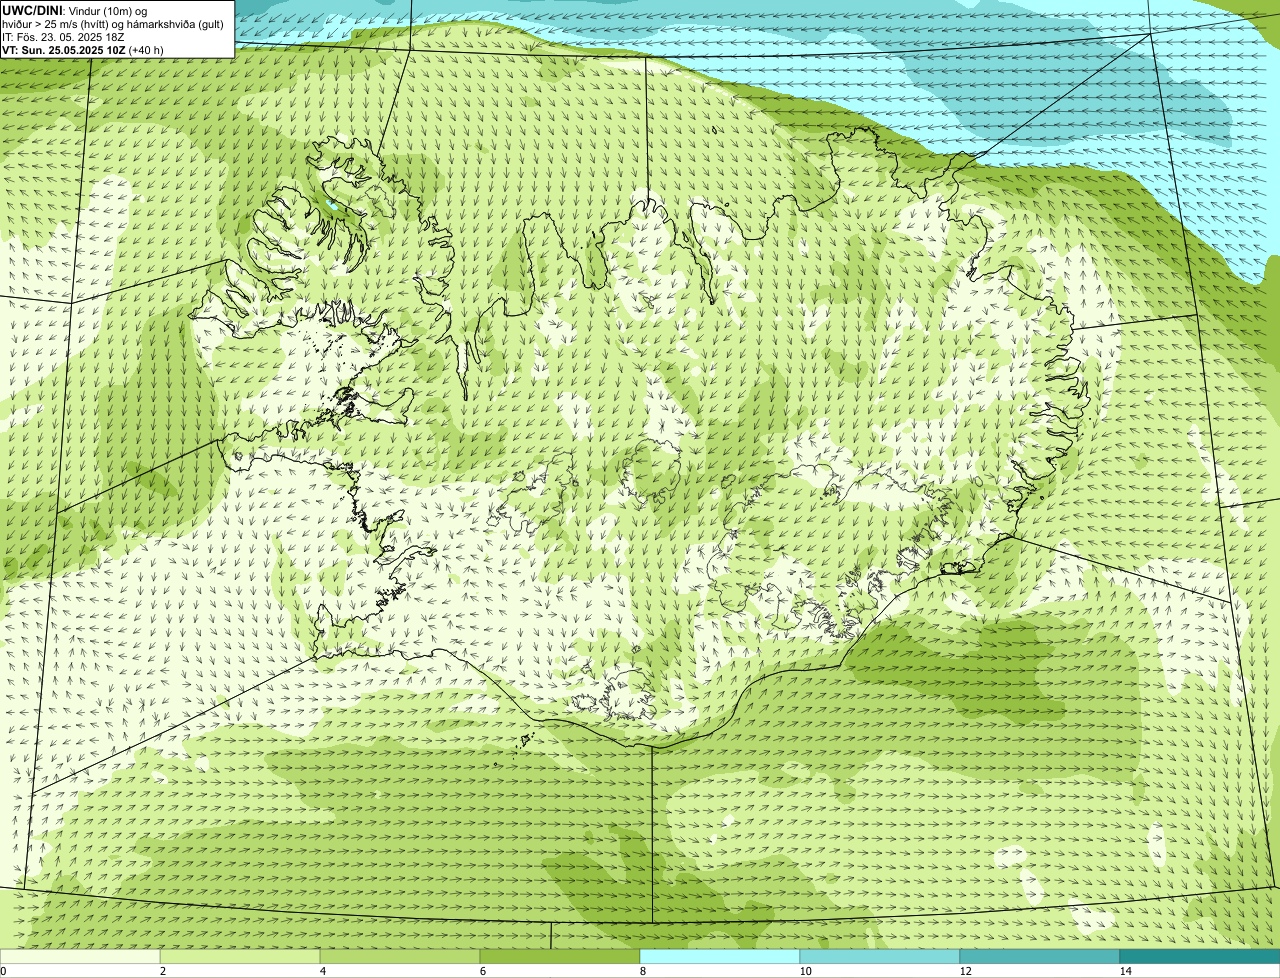Click the legend tick label 6
Viewport: 1280px width, 978px height.
482,971
